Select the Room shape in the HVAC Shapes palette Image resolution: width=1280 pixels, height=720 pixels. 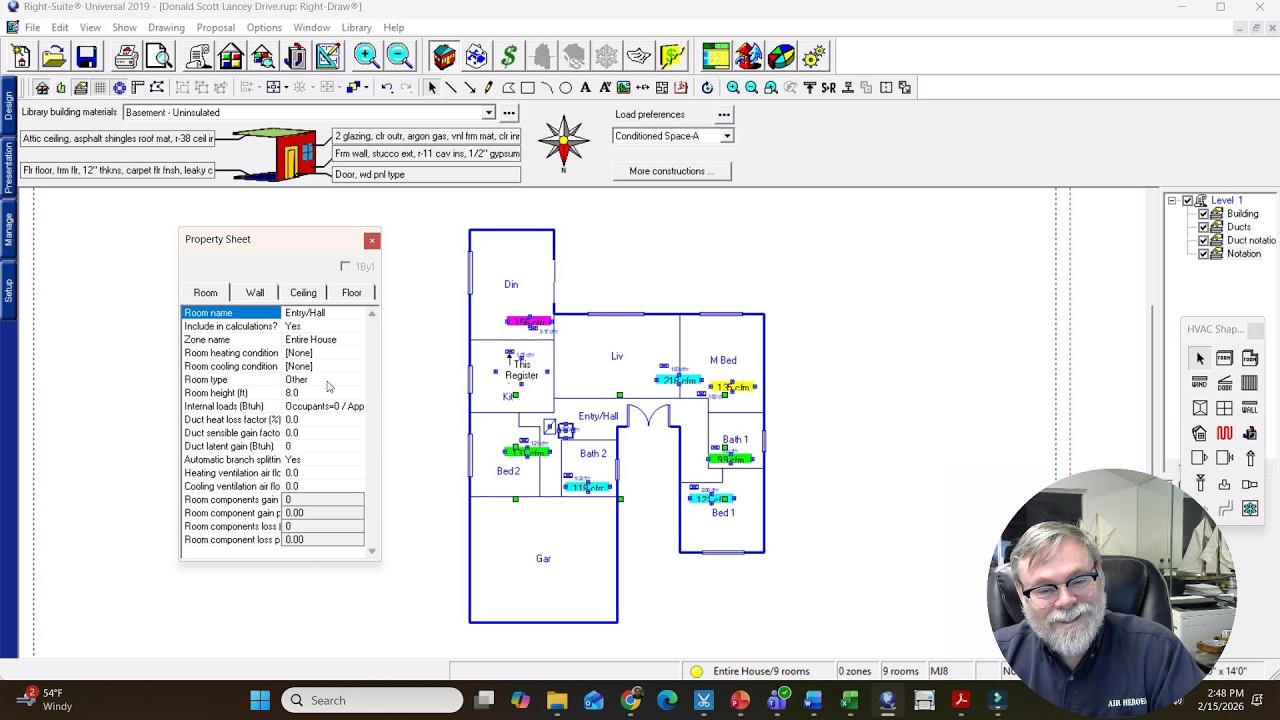(x=1224, y=358)
